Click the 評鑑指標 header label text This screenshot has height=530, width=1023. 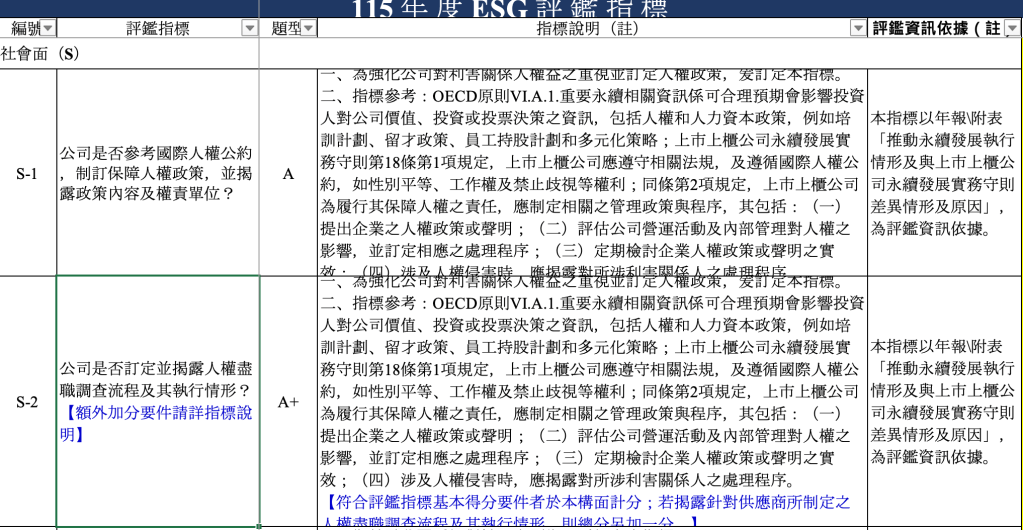point(157,29)
